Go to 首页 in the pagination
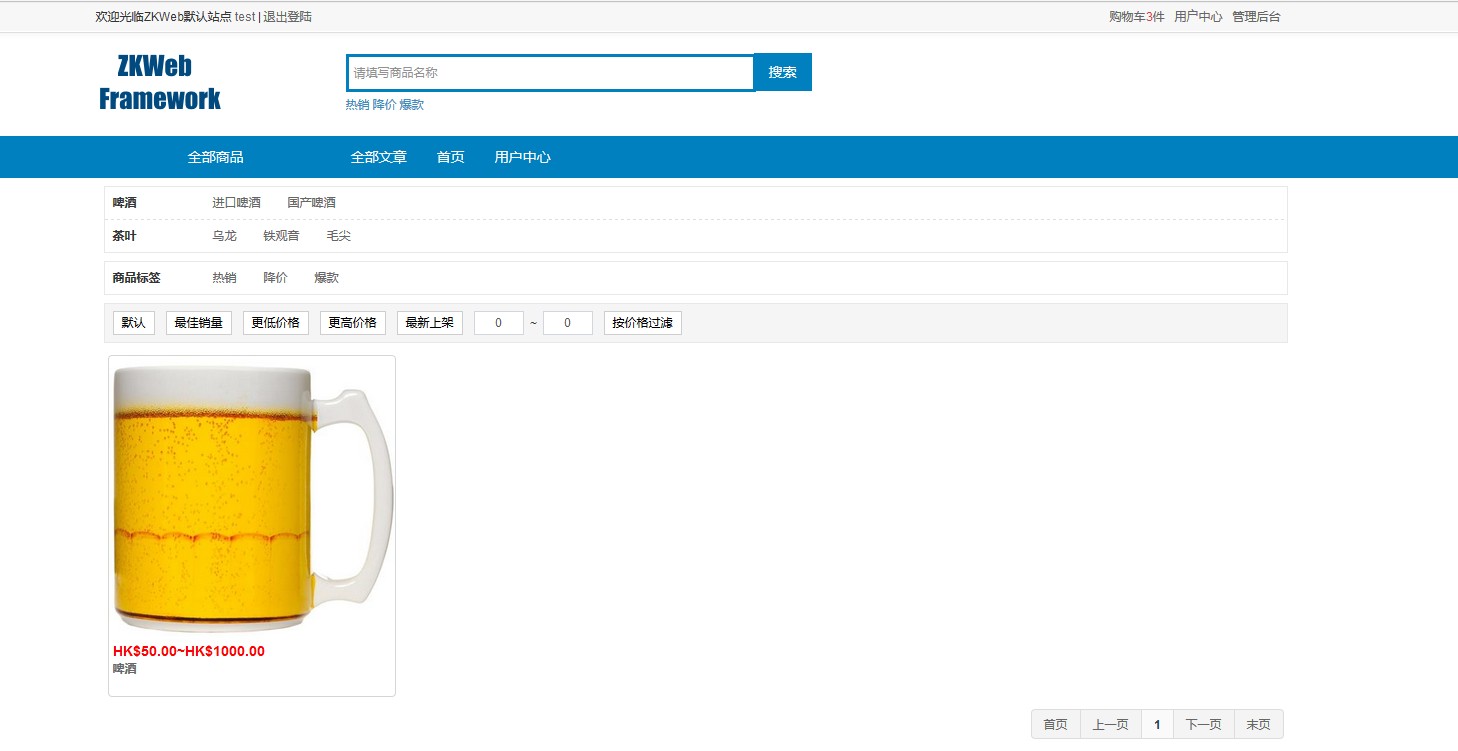This screenshot has height=751, width=1458. coord(1056,724)
